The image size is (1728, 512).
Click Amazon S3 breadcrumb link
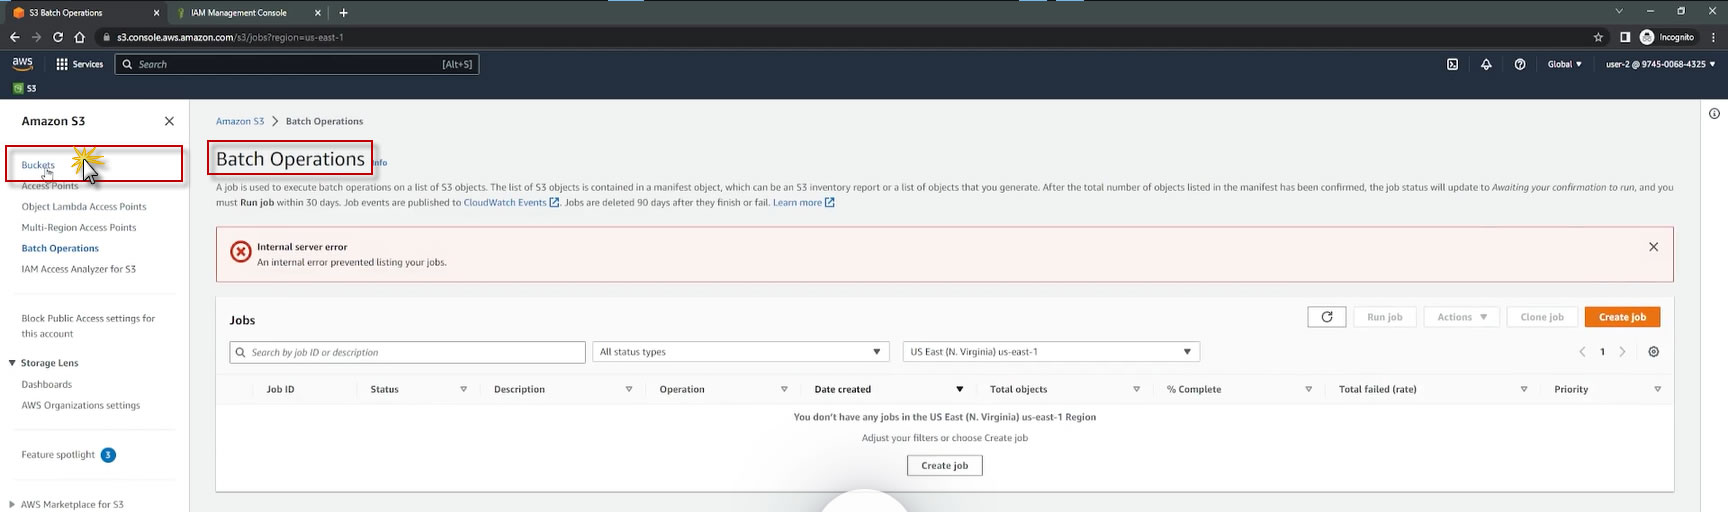pos(240,121)
